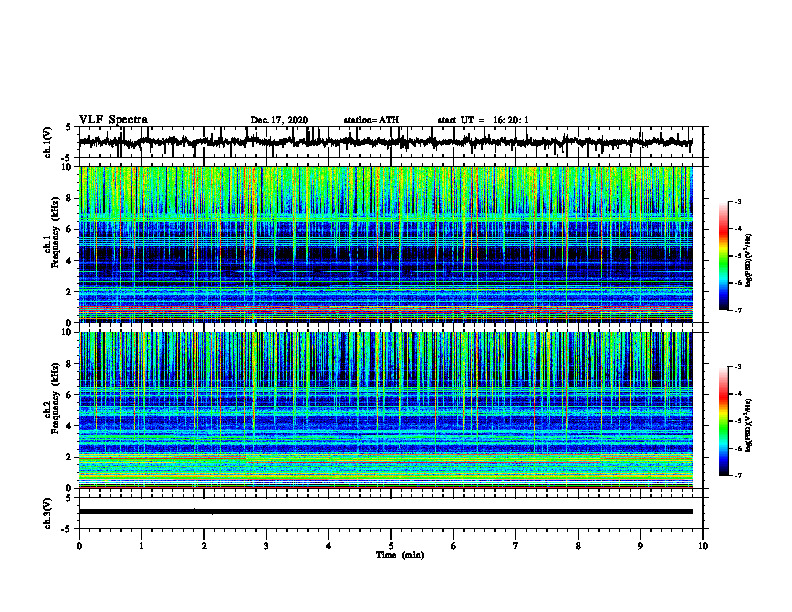Click the 'VLF Spectra' title text
Viewport: 792px width, 612px height.
pos(113,120)
